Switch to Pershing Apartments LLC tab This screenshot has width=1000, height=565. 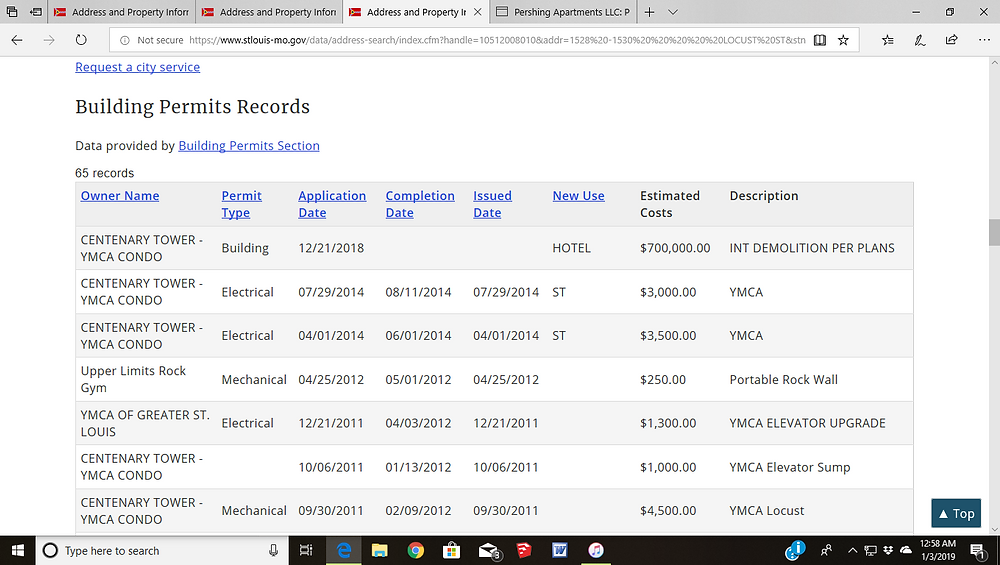(x=563, y=11)
